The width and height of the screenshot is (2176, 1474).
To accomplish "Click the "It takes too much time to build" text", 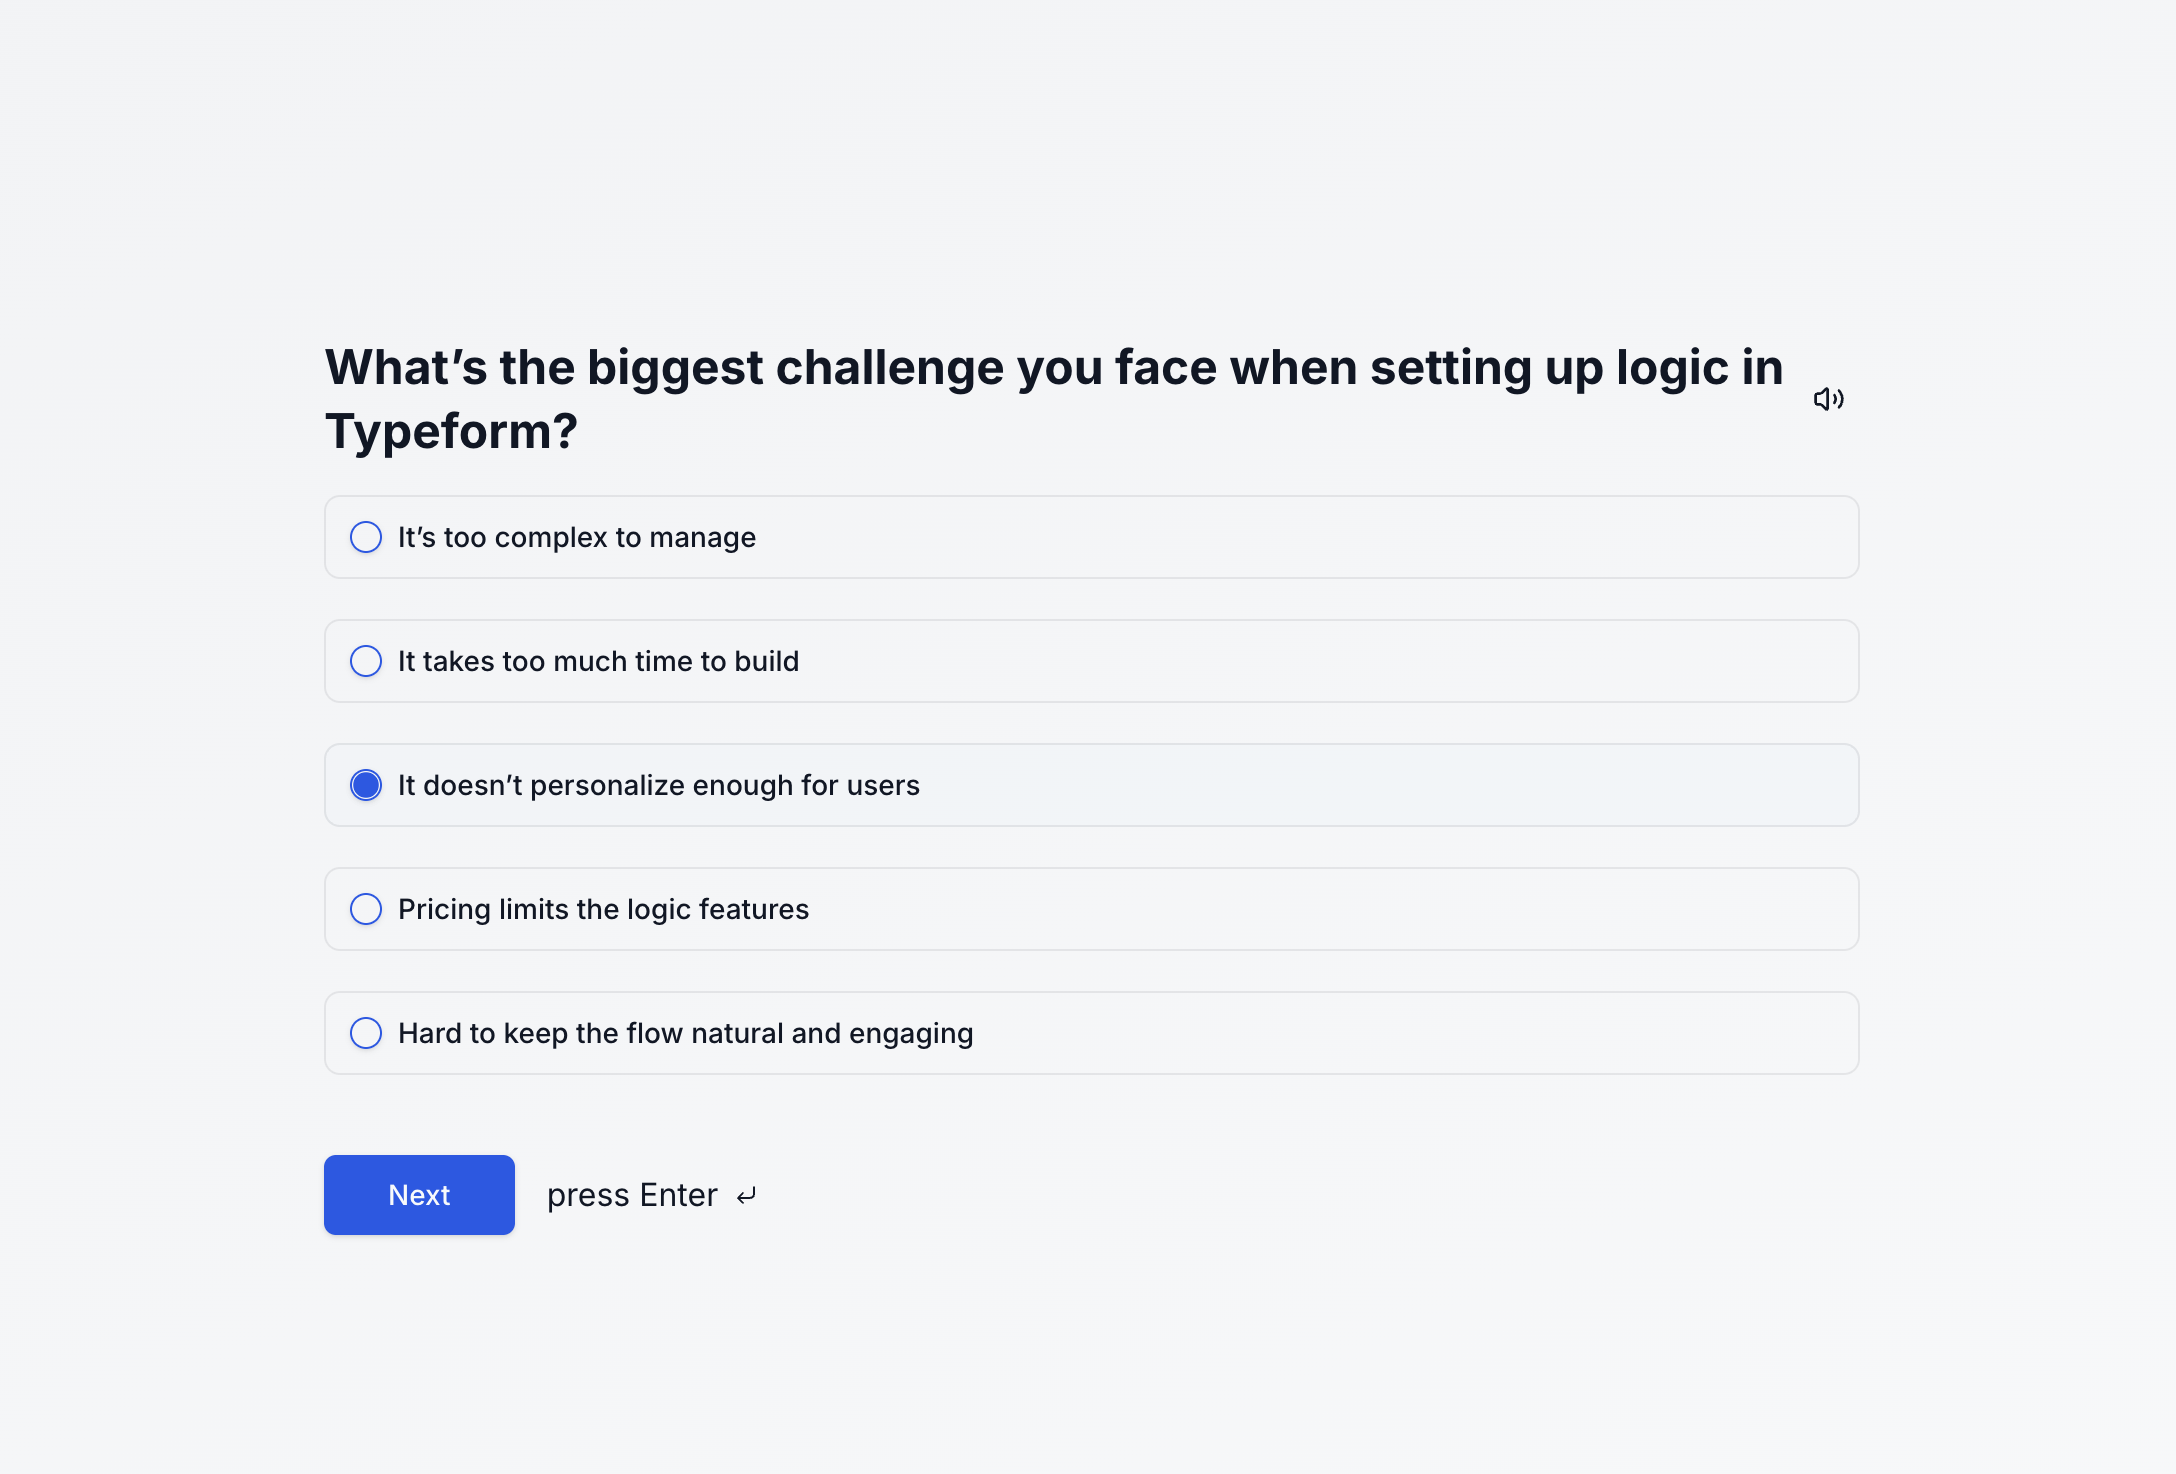I will coord(598,661).
